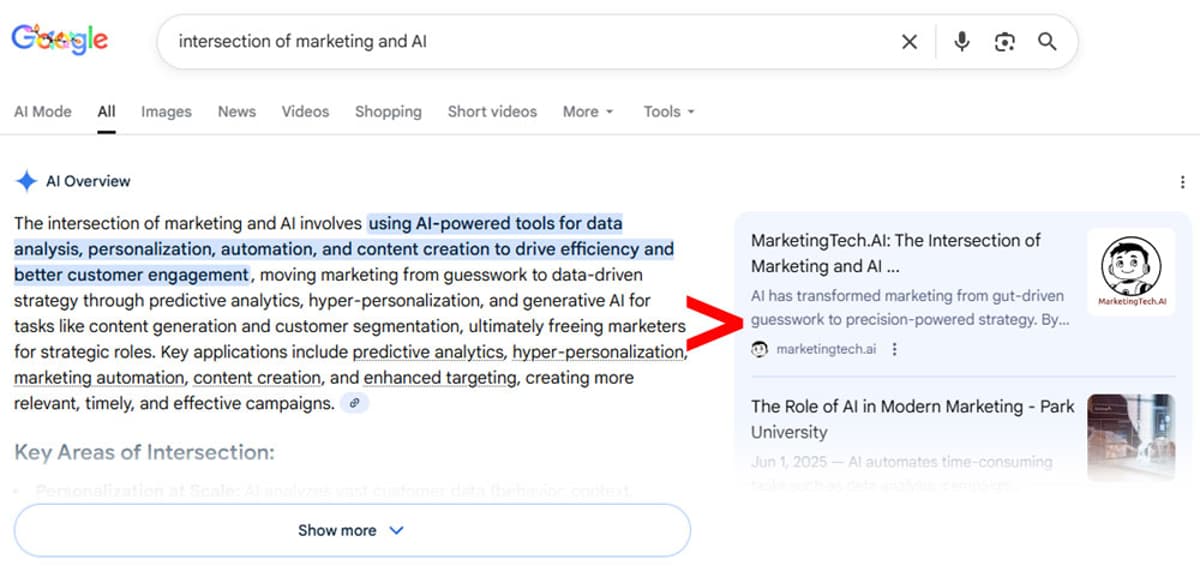Open the Images tab
The image size is (1200, 572).
coord(166,111)
